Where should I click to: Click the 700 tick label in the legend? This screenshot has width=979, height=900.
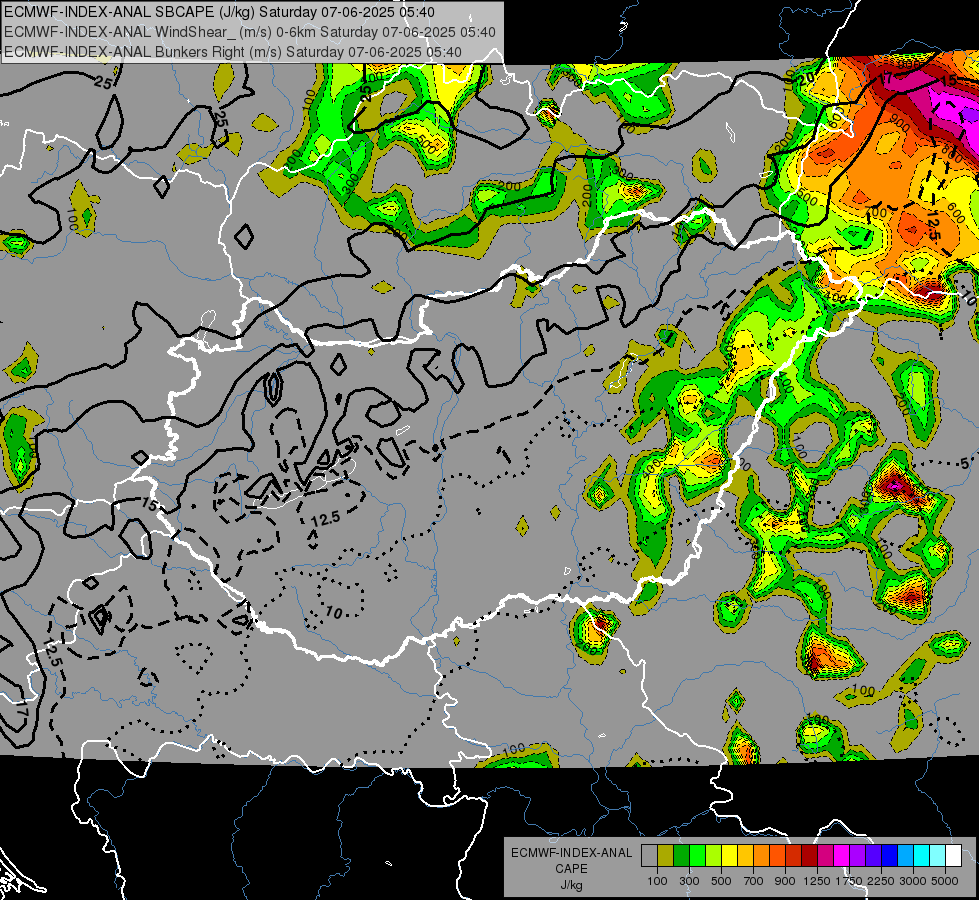point(754,881)
